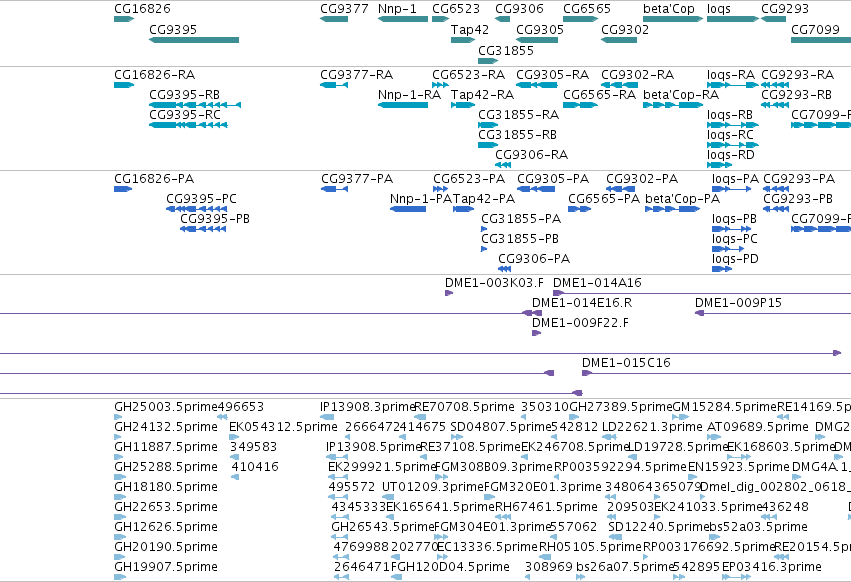Viewport: 851px width, 582px height.
Task: Select the CG9293 gene label
Action: (785, 9)
